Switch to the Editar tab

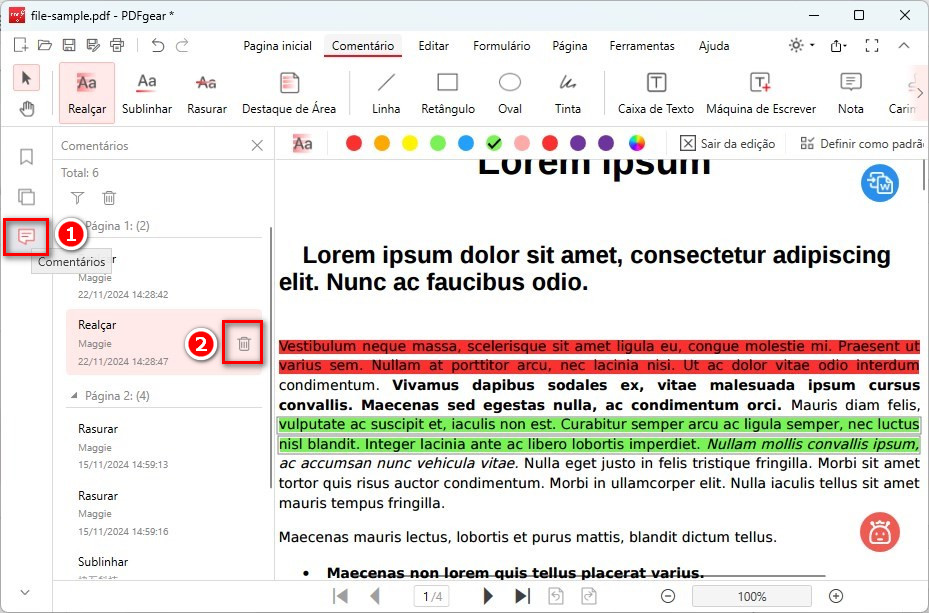[x=433, y=46]
